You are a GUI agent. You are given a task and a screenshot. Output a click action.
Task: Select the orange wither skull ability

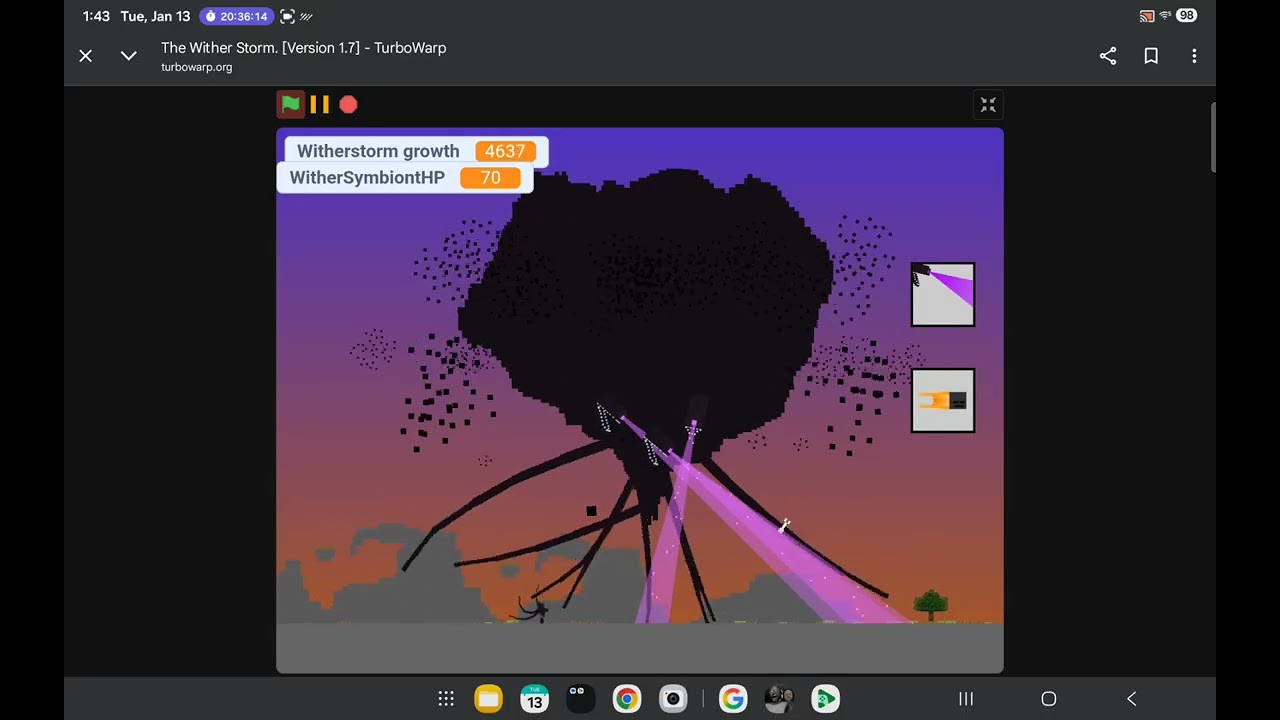(943, 401)
